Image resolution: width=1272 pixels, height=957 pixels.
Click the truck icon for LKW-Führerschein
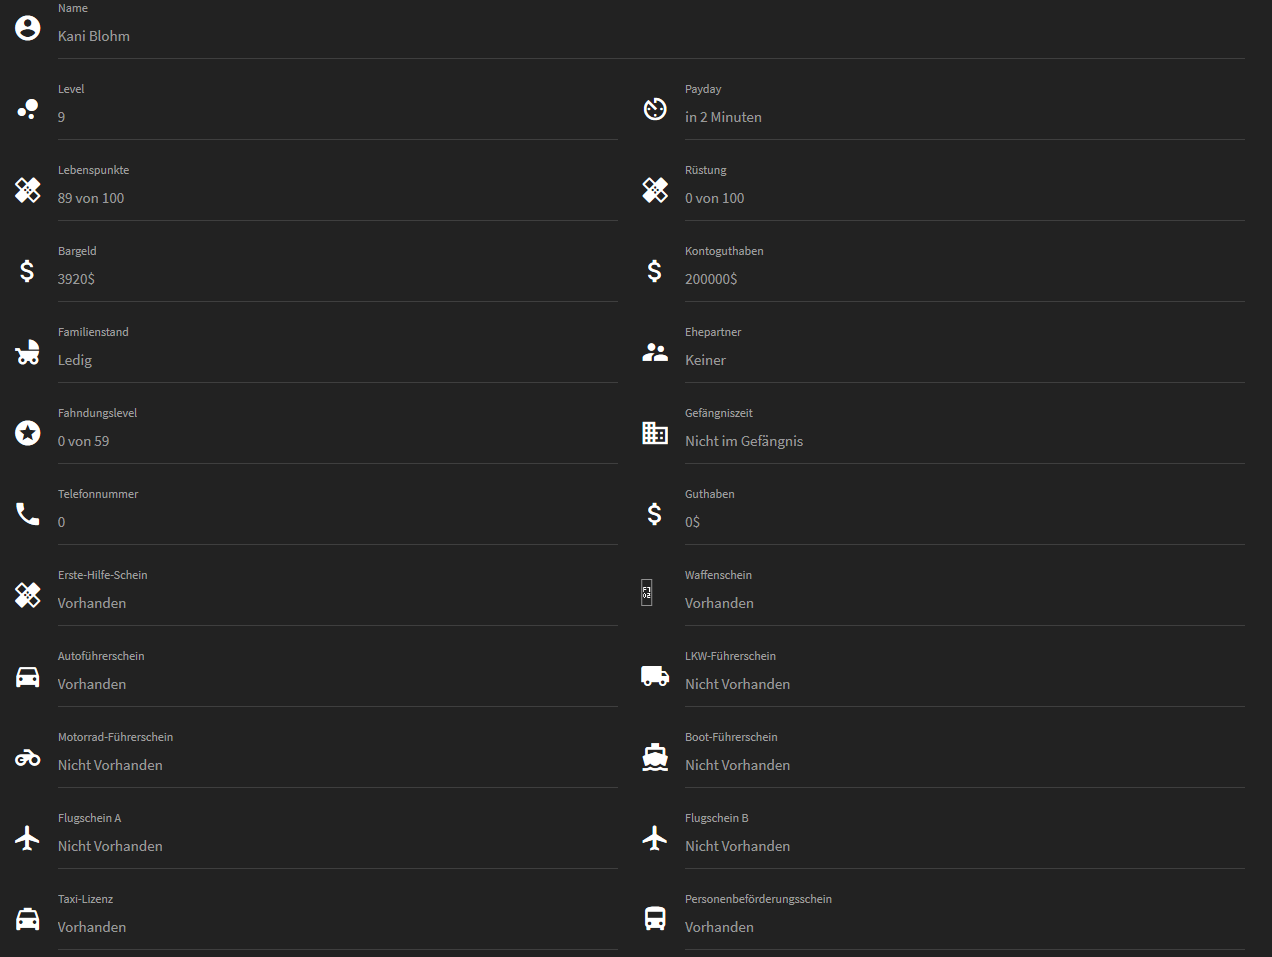655,676
